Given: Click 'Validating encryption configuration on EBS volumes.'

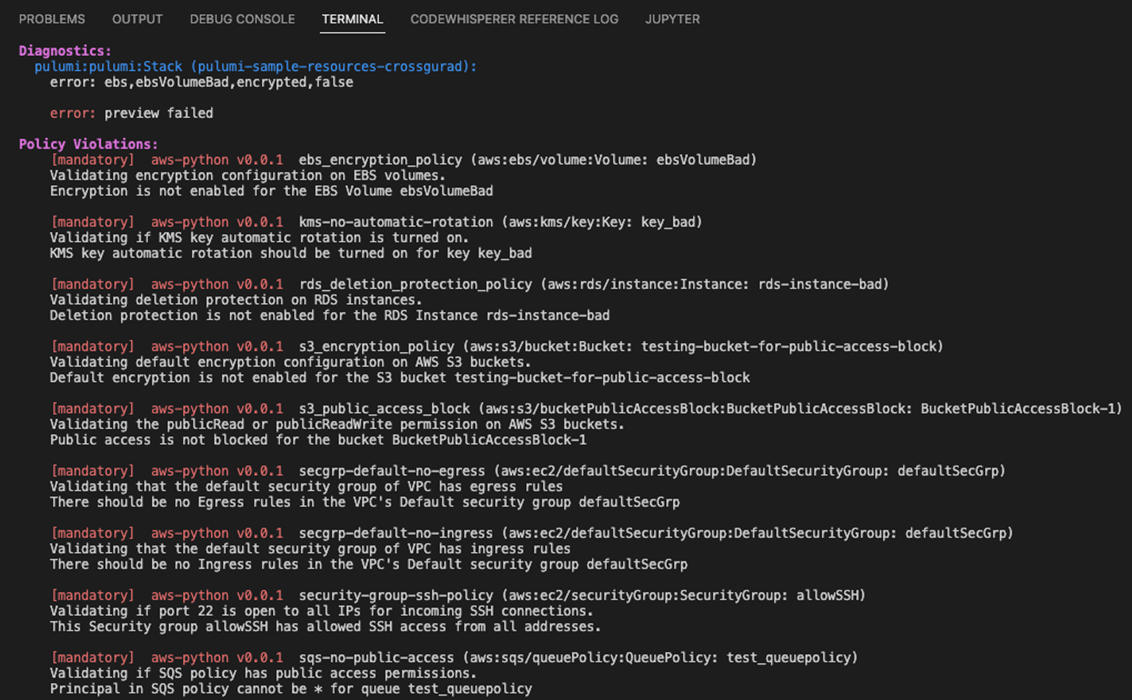Looking at the screenshot, I should [248, 175].
